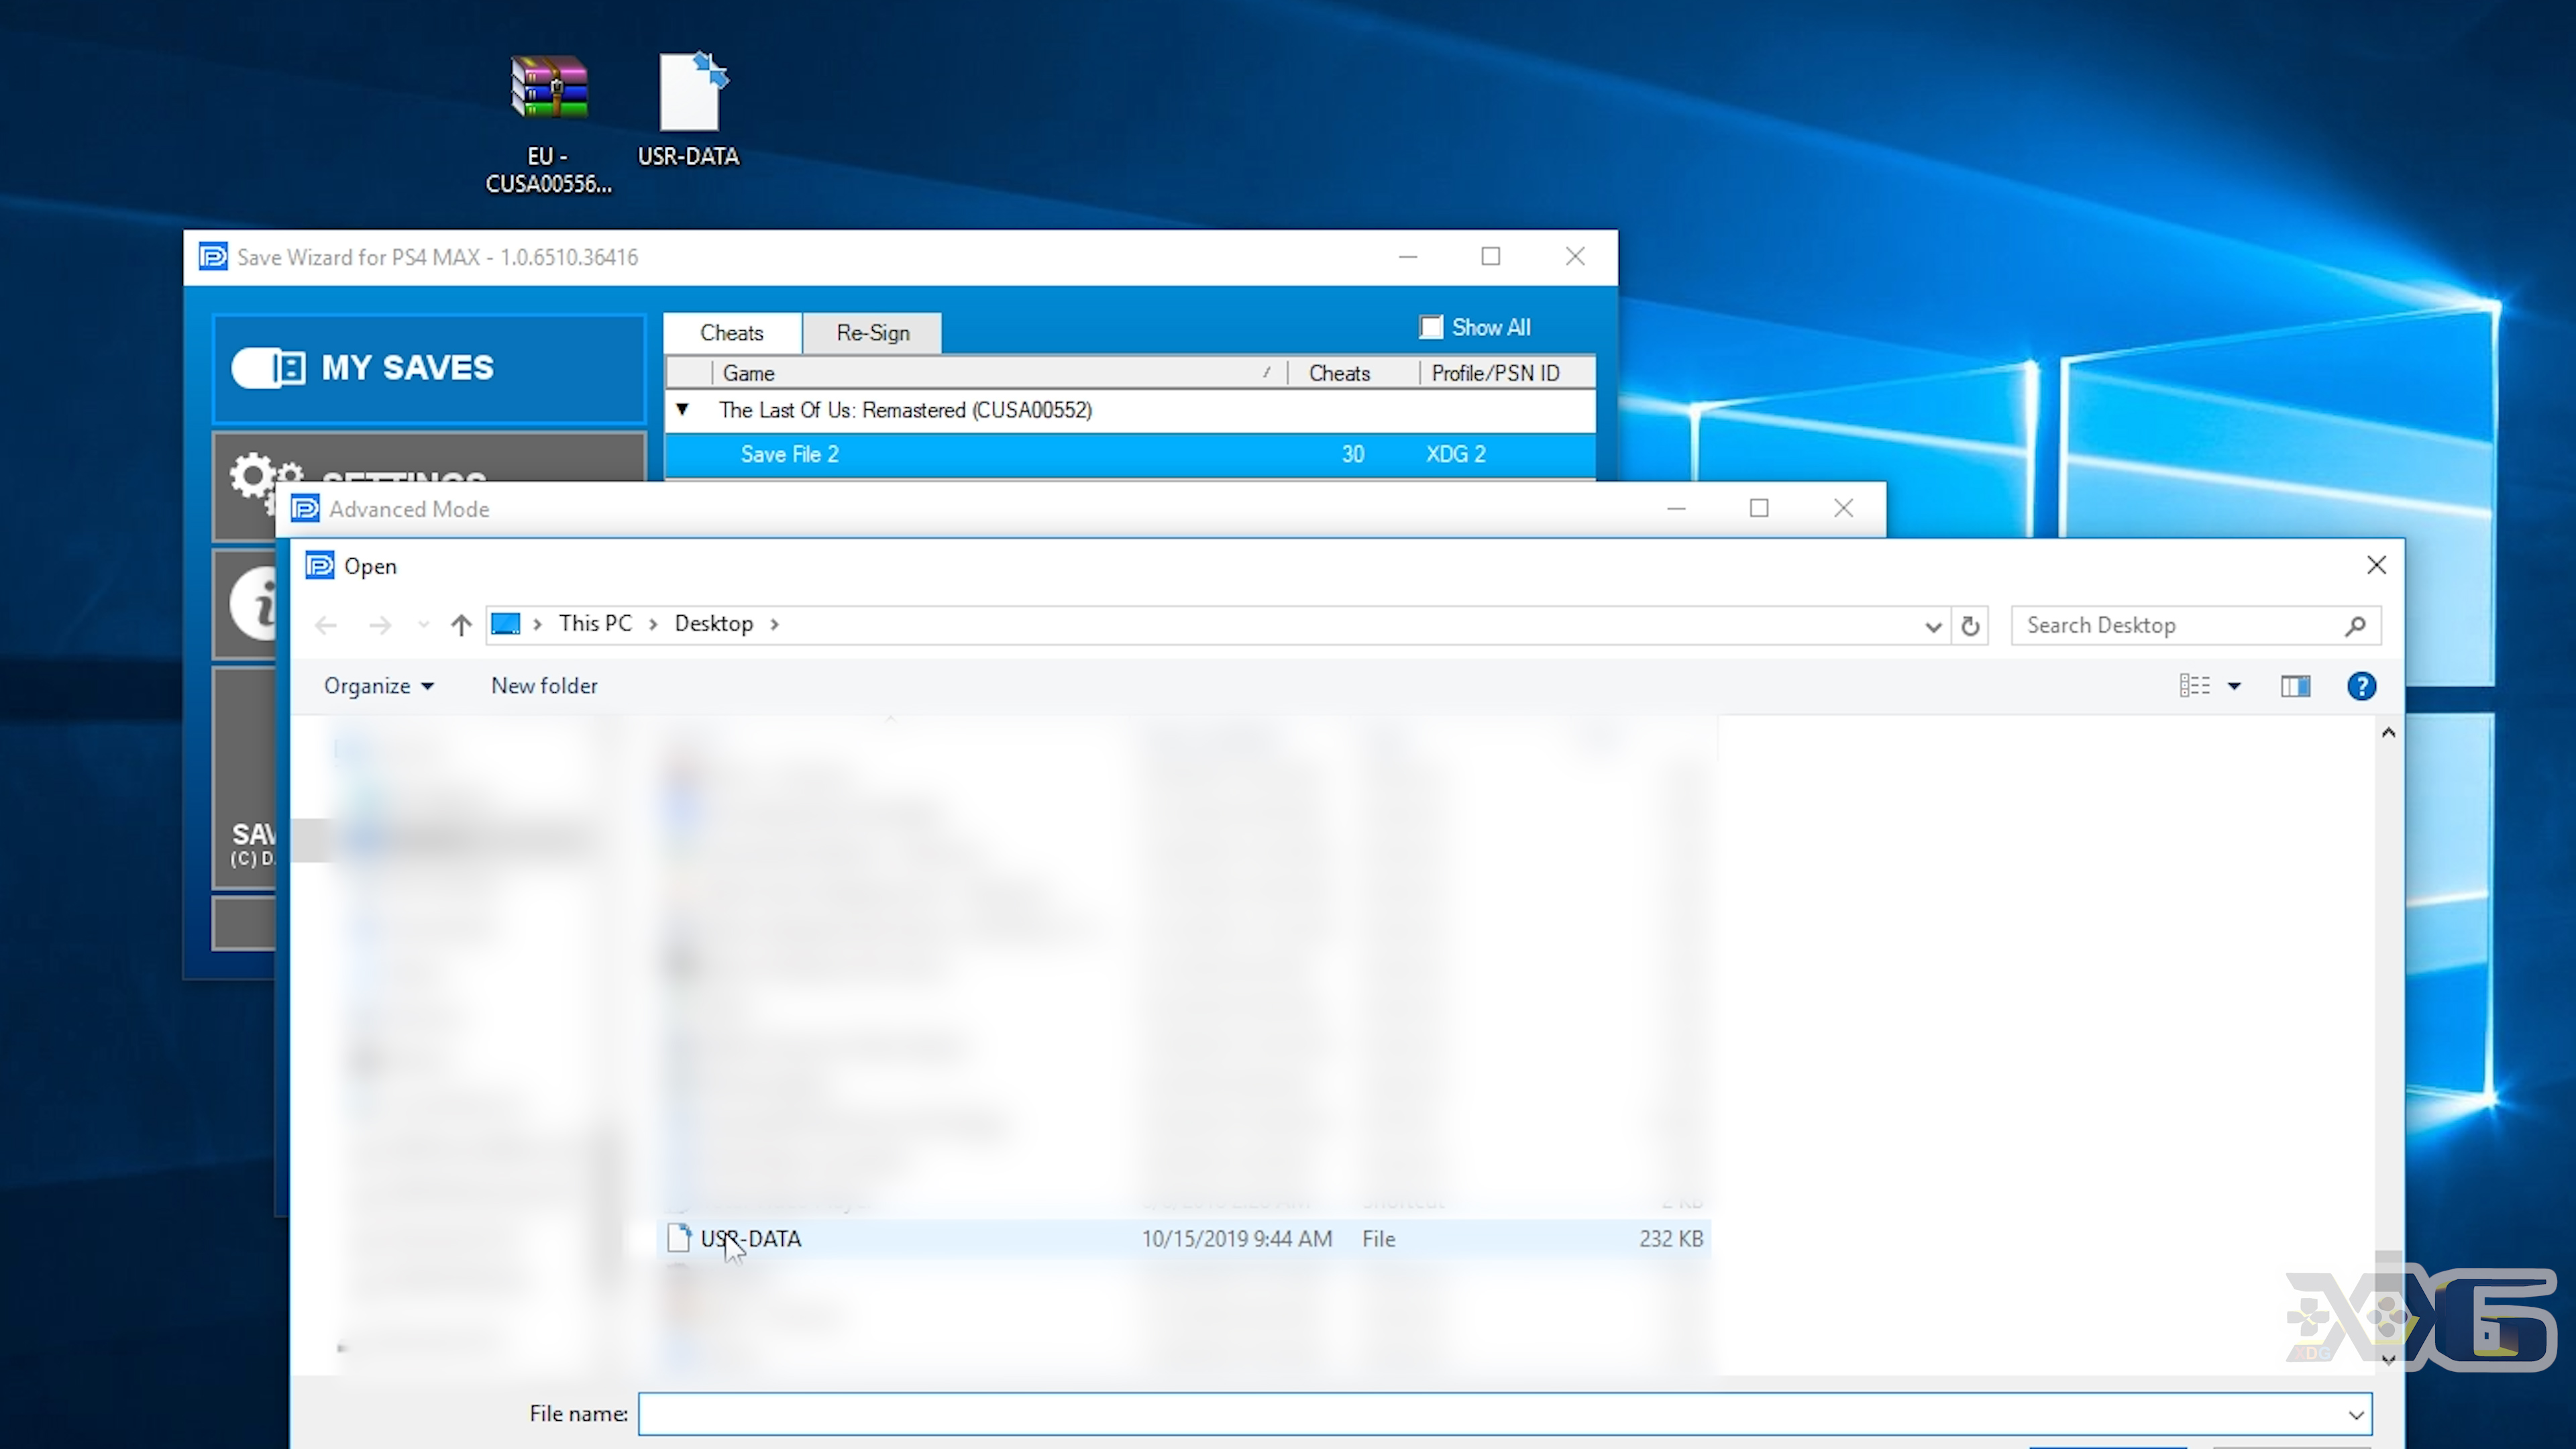Open the Help question mark icon
Screen dimensions: 2576x1449
pyautogui.click(x=2361, y=686)
